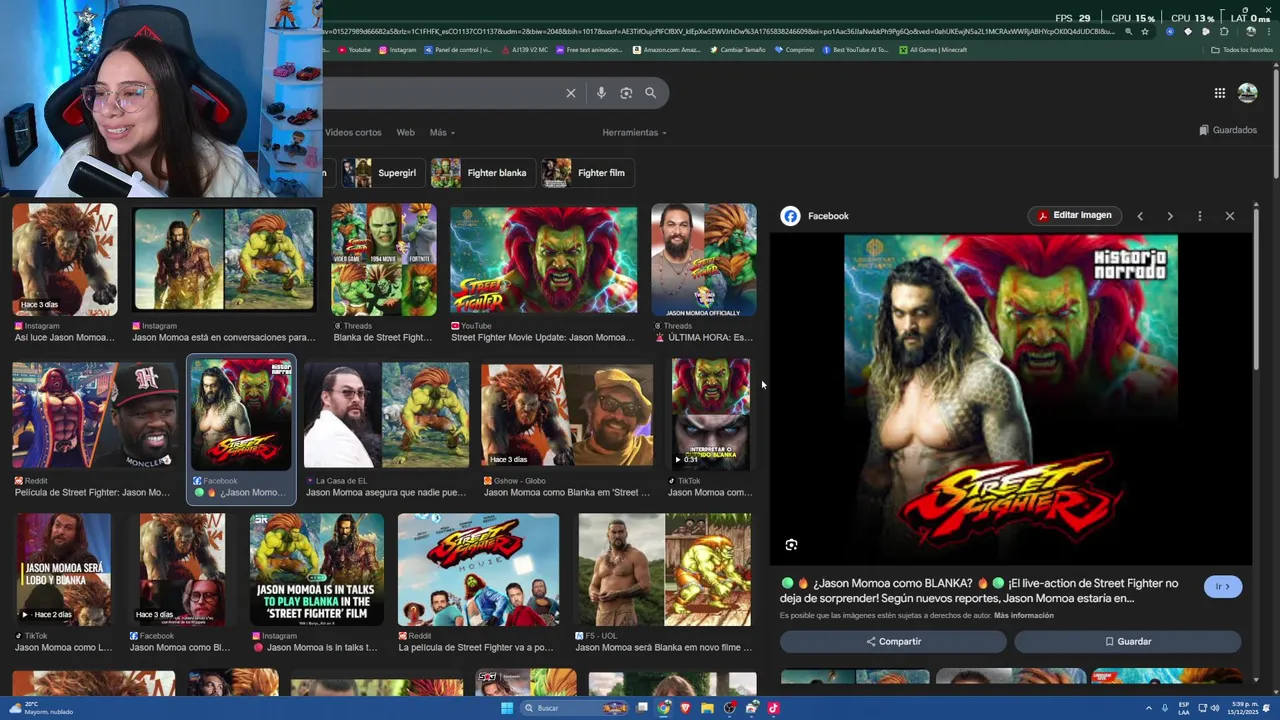Screen dimensions: 1280x720
Task: Submit search with the magnifier icon
Action: 651,93
